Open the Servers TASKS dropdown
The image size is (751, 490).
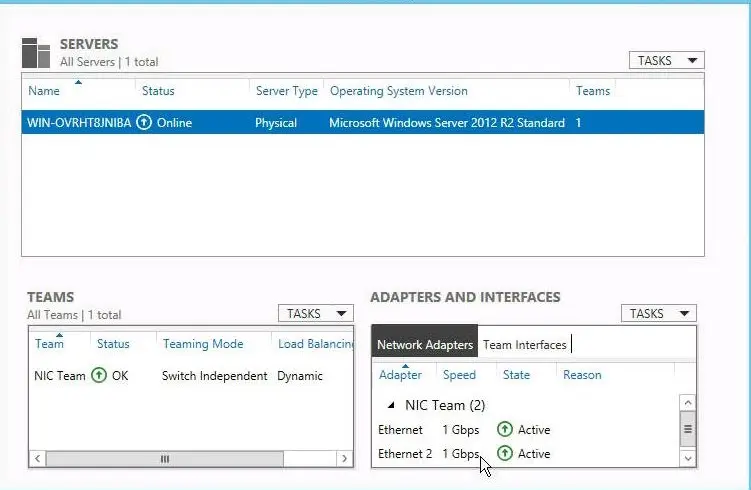pyautogui.click(x=667, y=60)
